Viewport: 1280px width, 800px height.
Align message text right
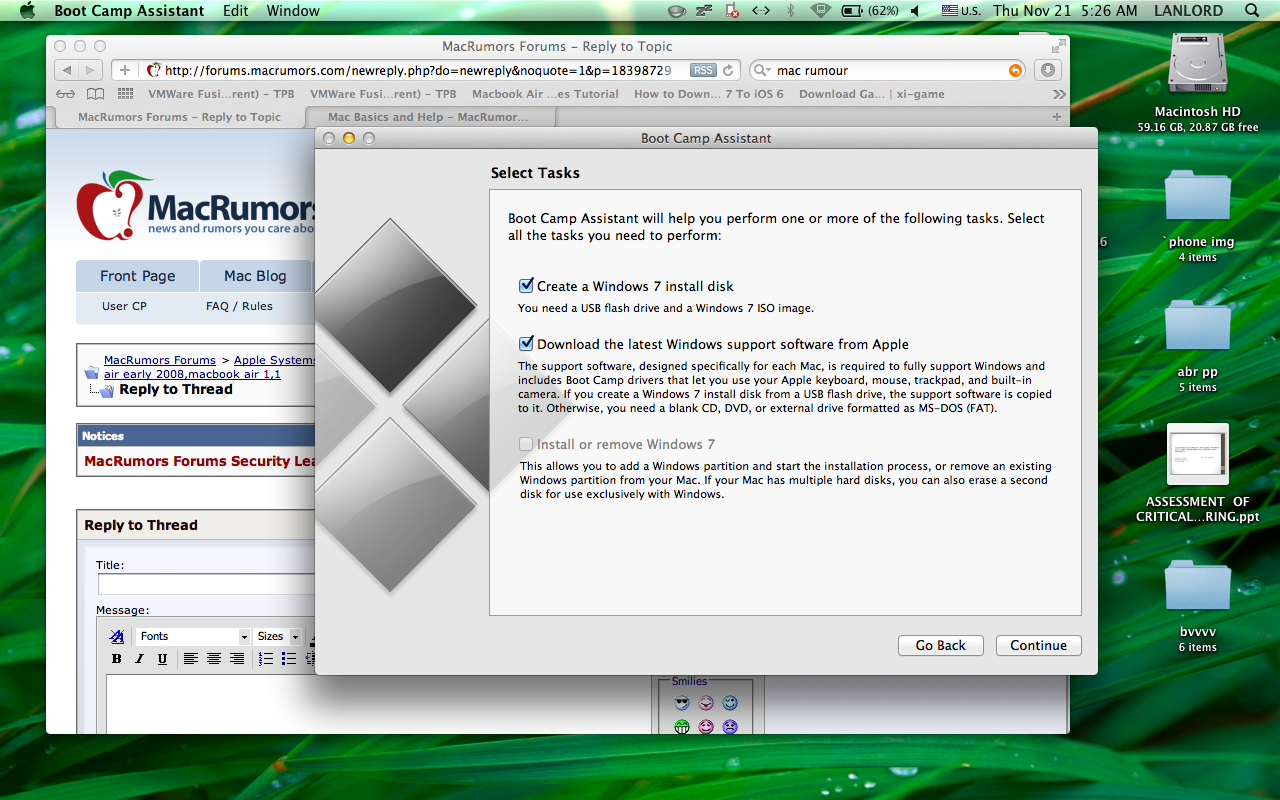click(x=237, y=658)
